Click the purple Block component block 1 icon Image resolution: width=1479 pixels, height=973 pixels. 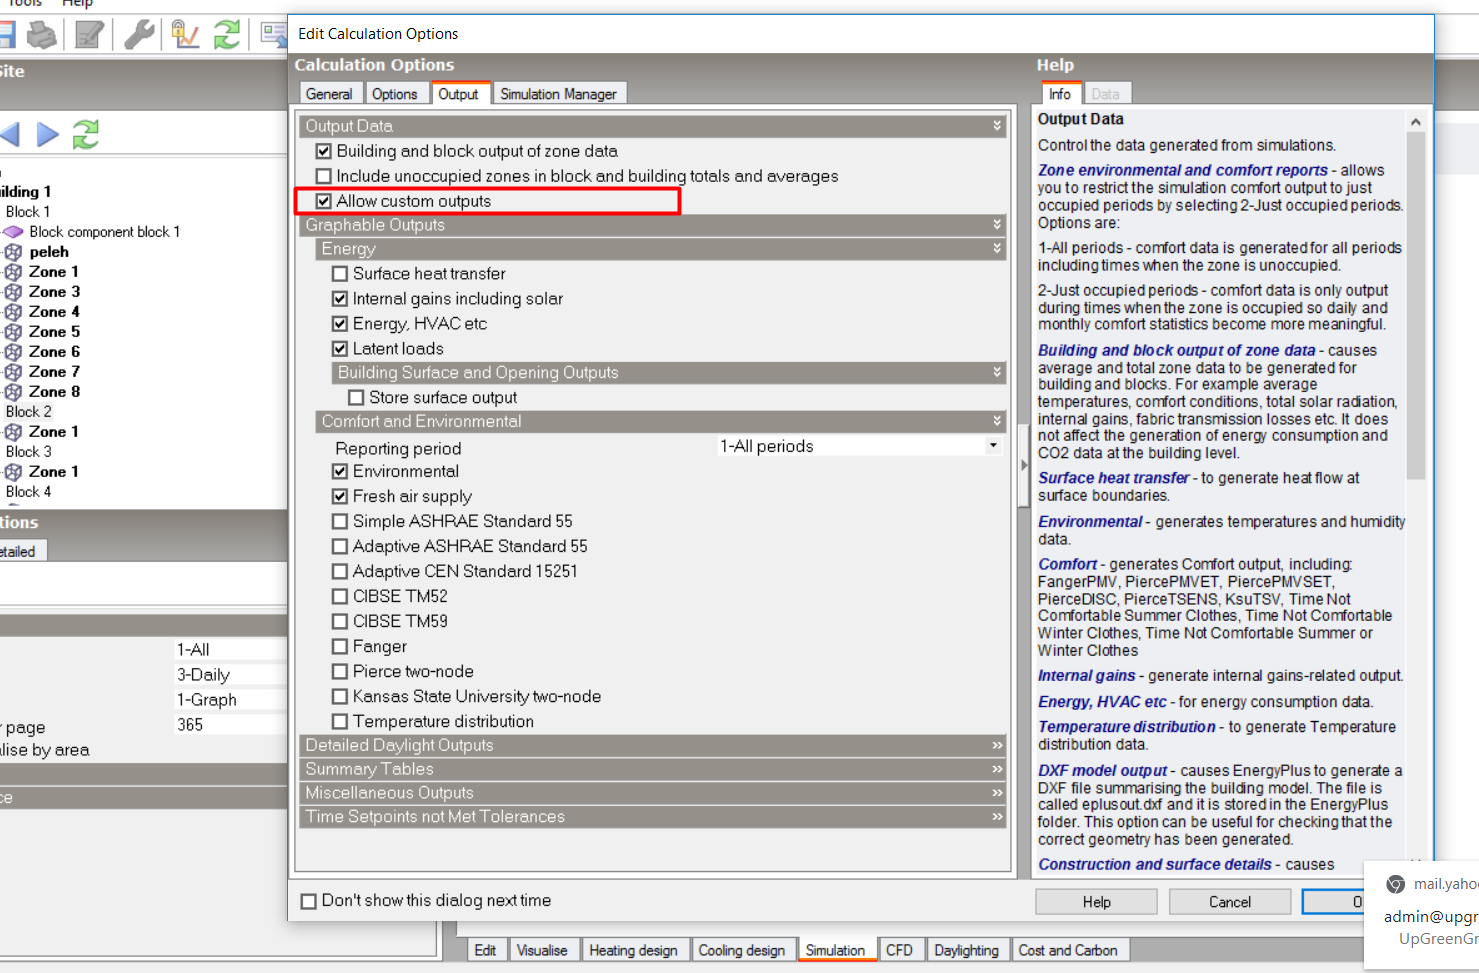click(x=14, y=232)
